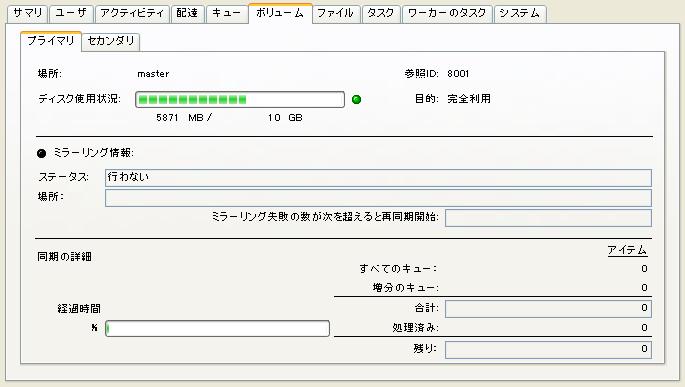Image resolution: width=685 pixels, height=387 pixels.
Task: Click the black mirroring information bullet
Action: coord(42,153)
